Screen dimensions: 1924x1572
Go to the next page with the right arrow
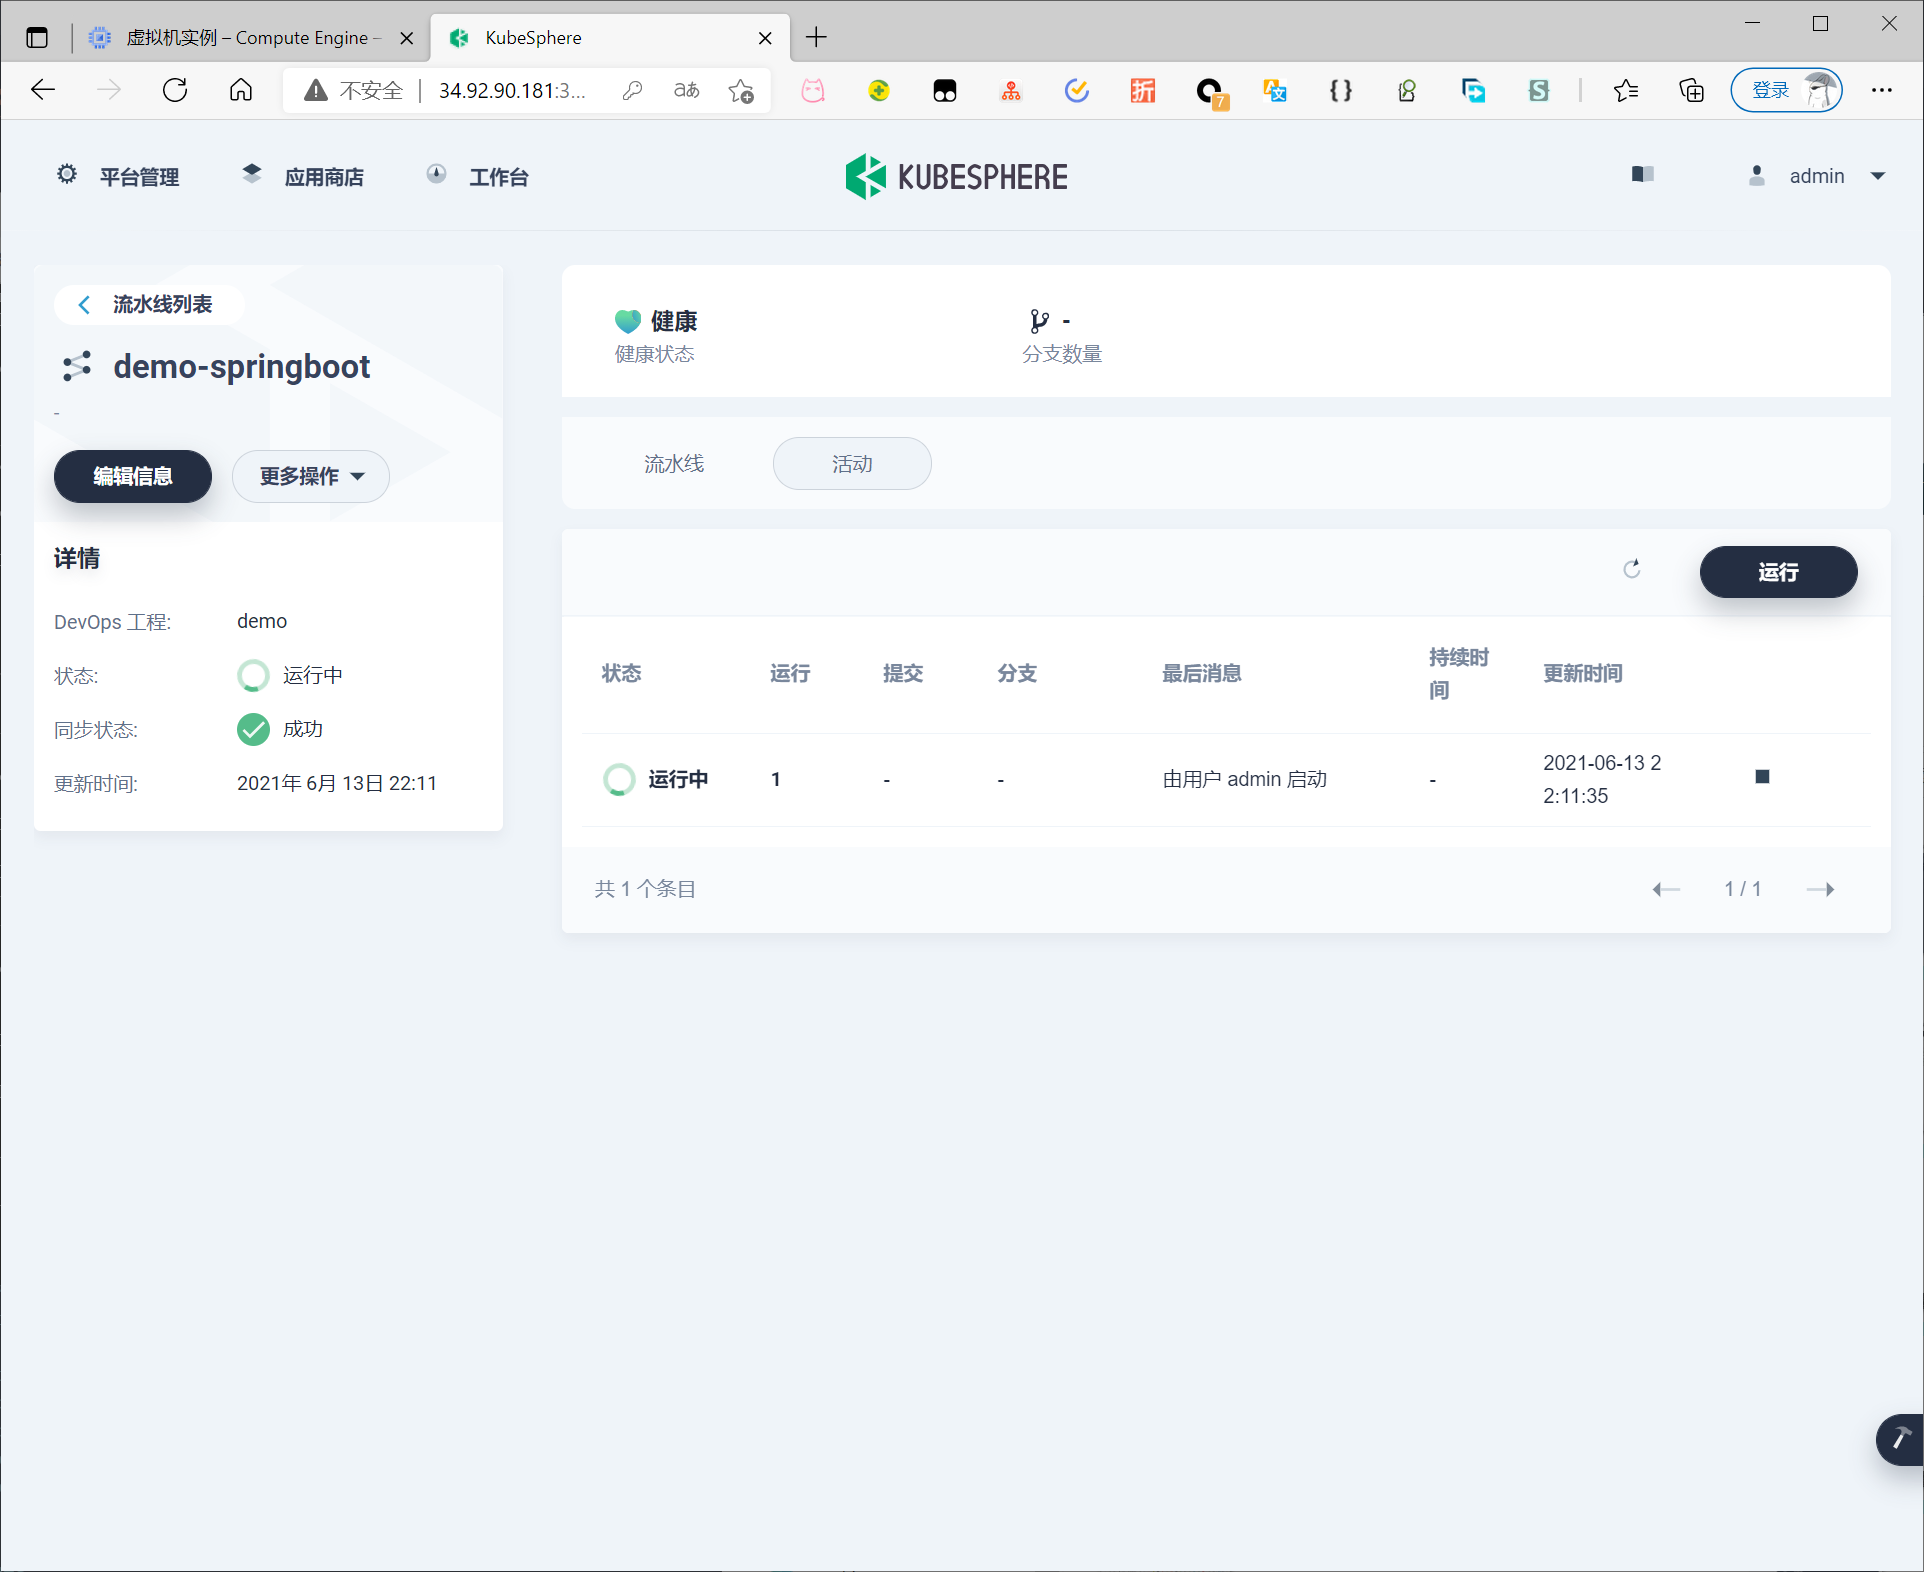tap(1820, 889)
